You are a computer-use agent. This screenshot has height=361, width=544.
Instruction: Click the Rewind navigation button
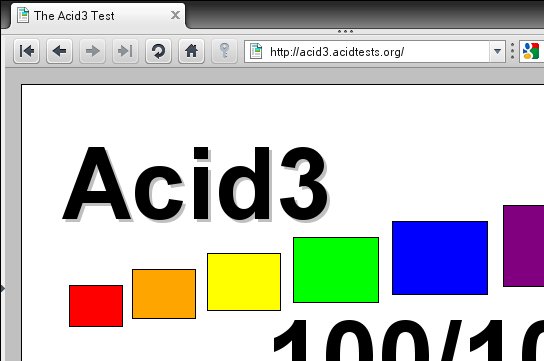coord(26,51)
